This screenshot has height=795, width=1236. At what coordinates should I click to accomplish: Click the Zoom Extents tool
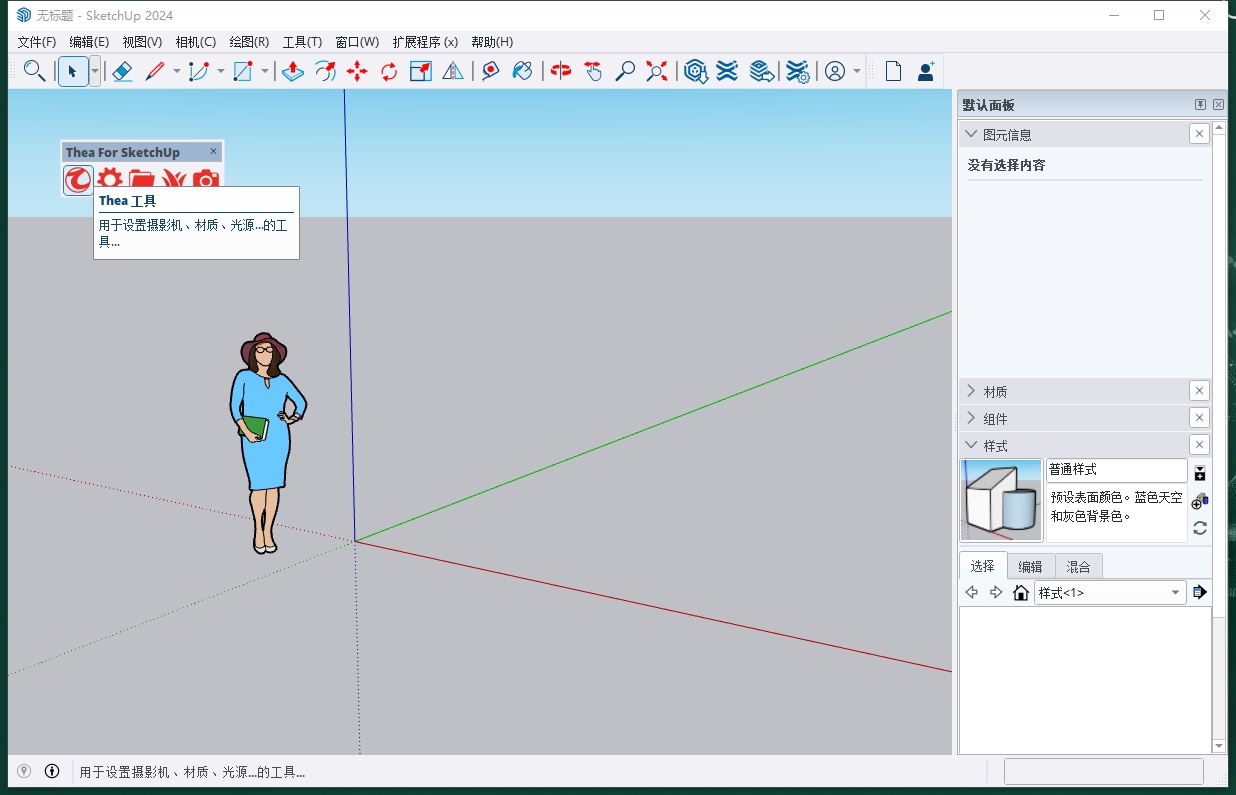pos(657,71)
